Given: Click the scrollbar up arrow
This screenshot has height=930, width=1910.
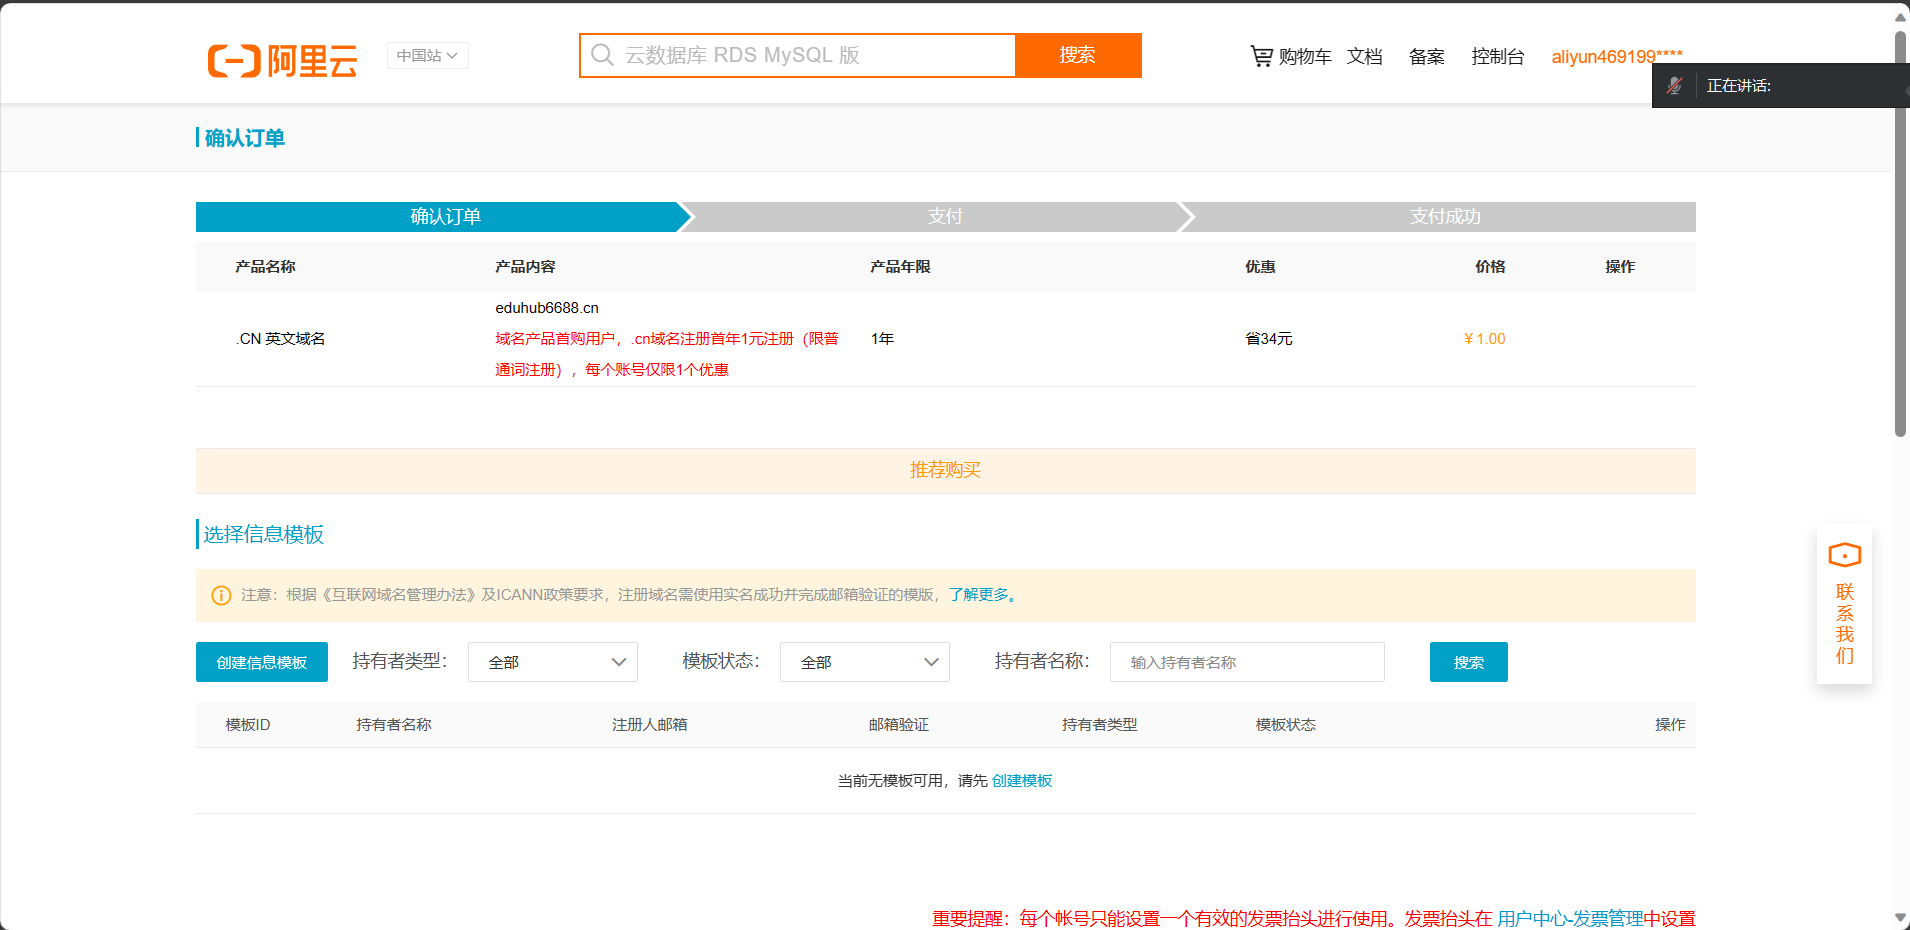Looking at the screenshot, I should point(1900,17).
